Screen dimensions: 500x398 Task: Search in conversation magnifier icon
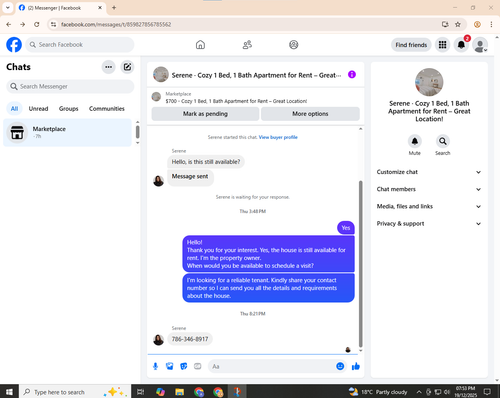coord(443,141)
